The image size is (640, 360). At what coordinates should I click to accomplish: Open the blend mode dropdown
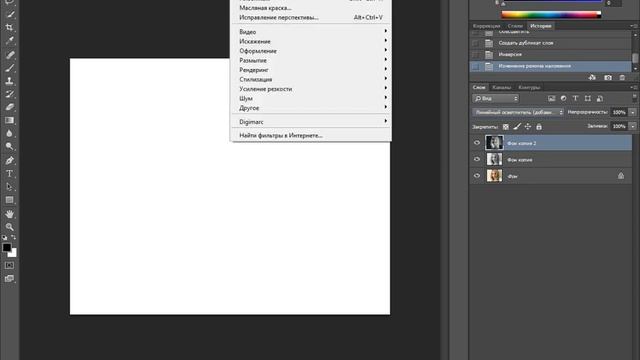pyautogui.click(x=518, y=112)
